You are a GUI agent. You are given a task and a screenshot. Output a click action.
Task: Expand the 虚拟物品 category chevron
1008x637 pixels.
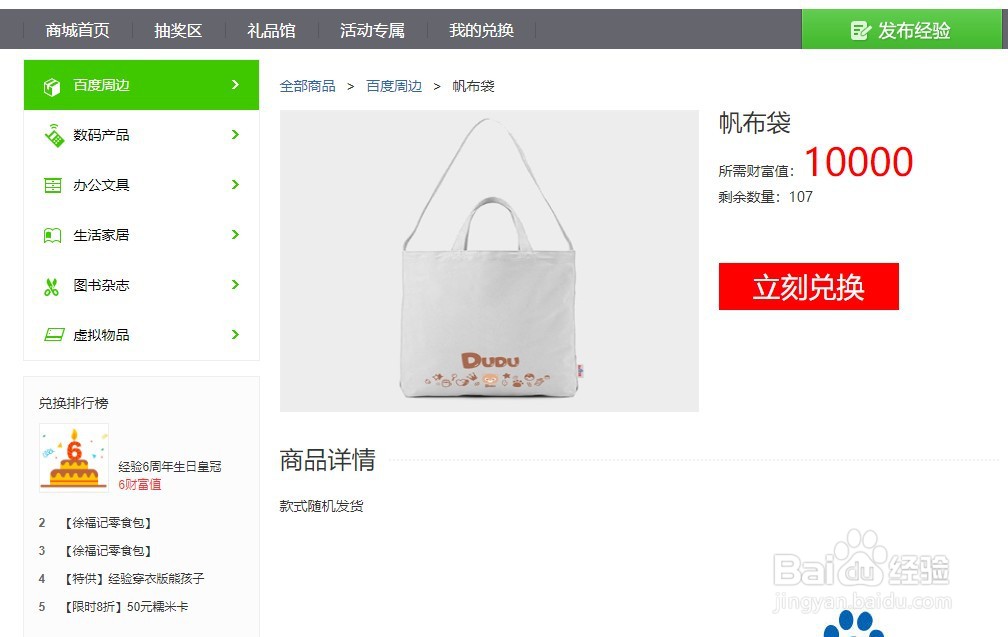point(235,334)
